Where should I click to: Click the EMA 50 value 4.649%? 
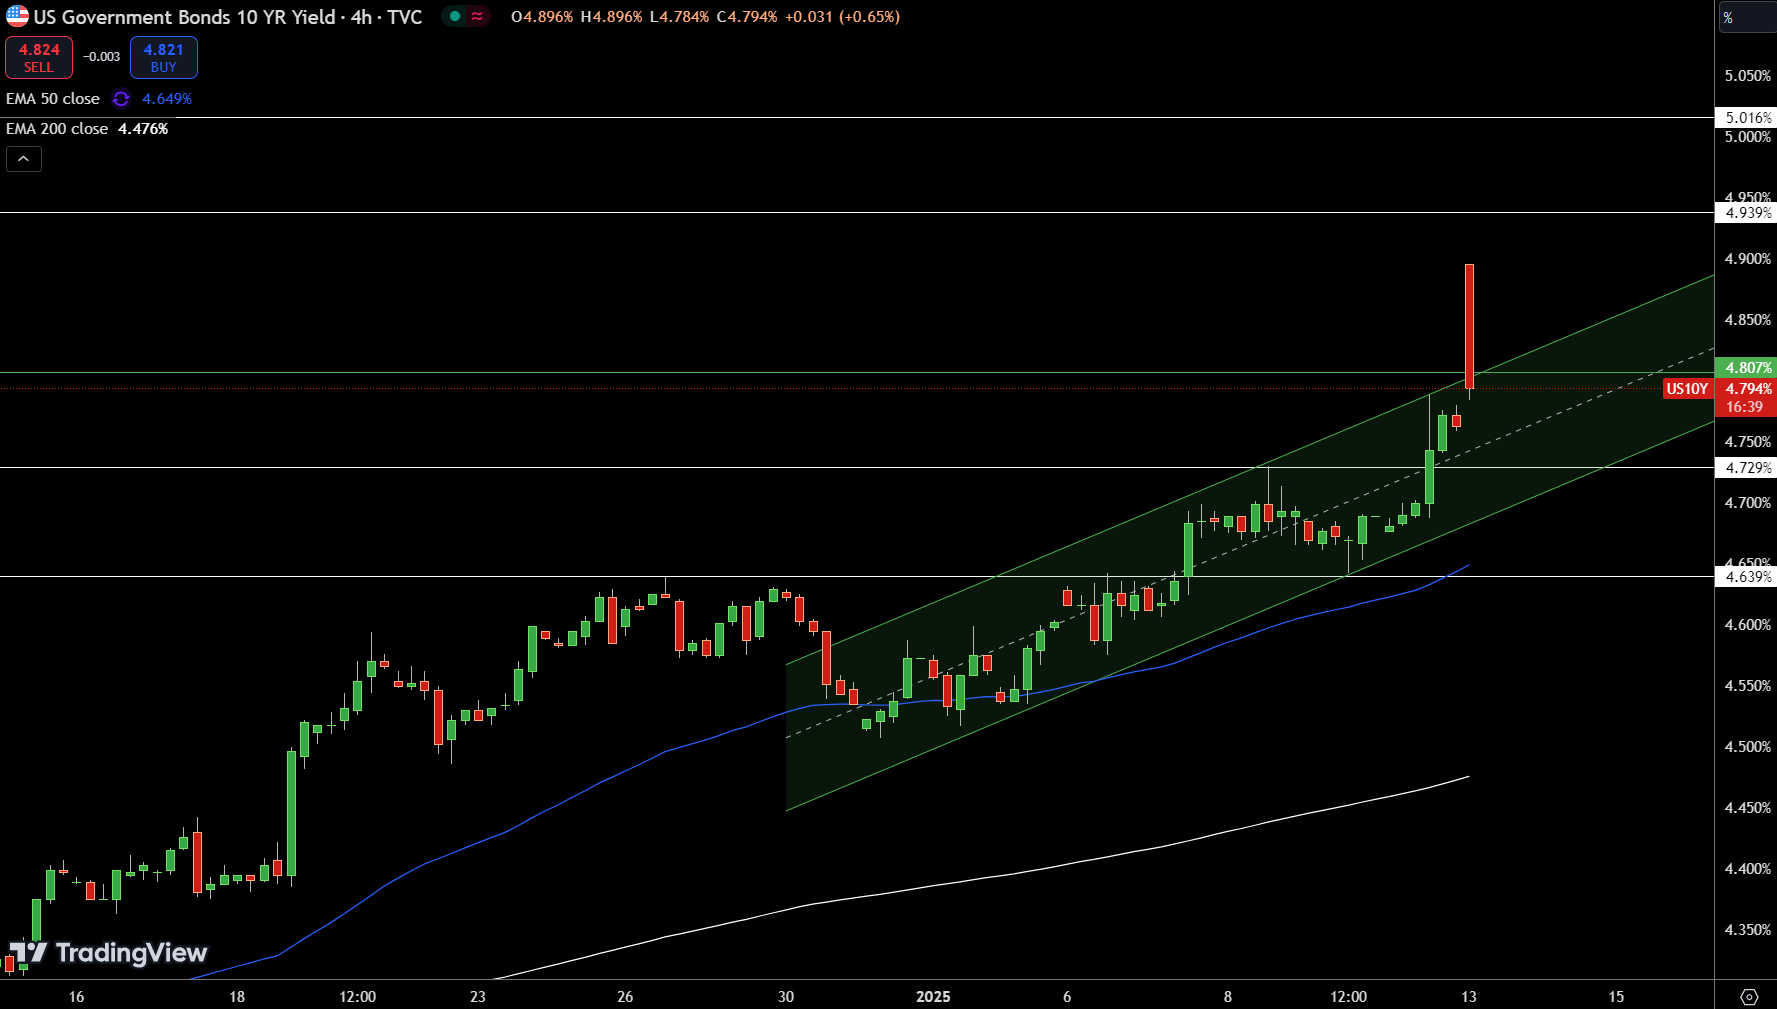point(167,99)
